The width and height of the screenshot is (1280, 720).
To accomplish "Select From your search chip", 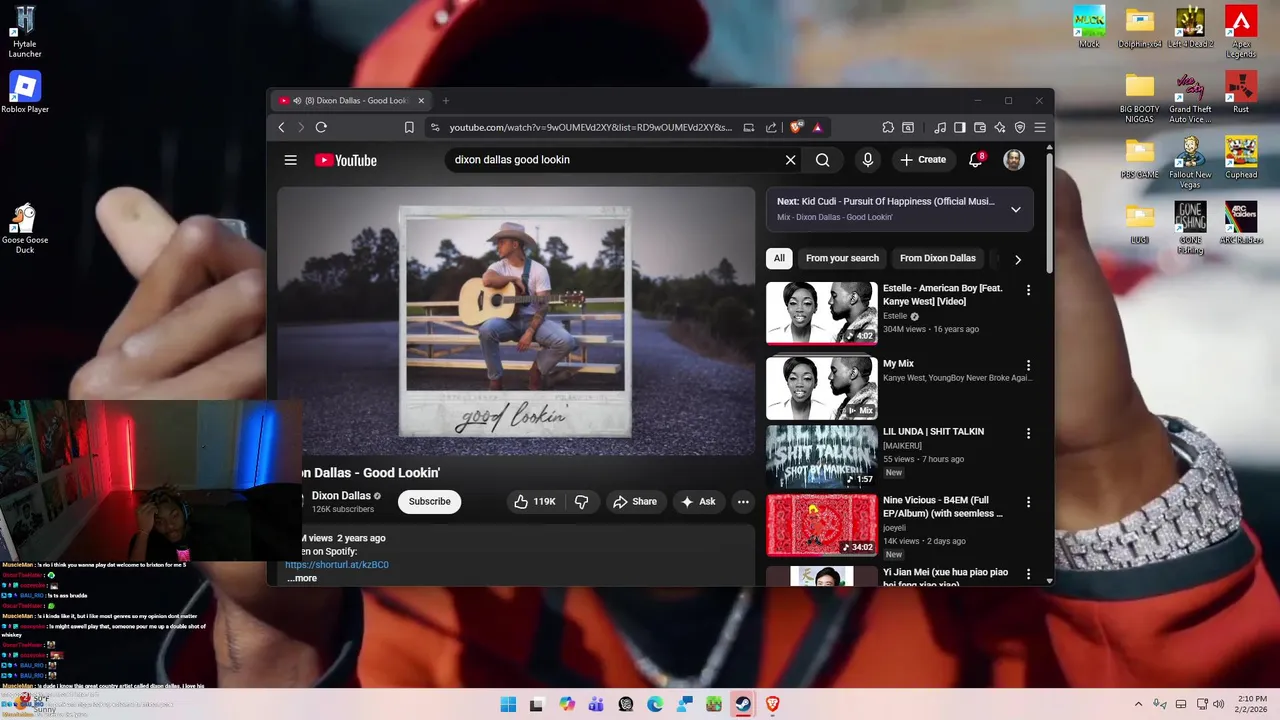I will (842, 258).
